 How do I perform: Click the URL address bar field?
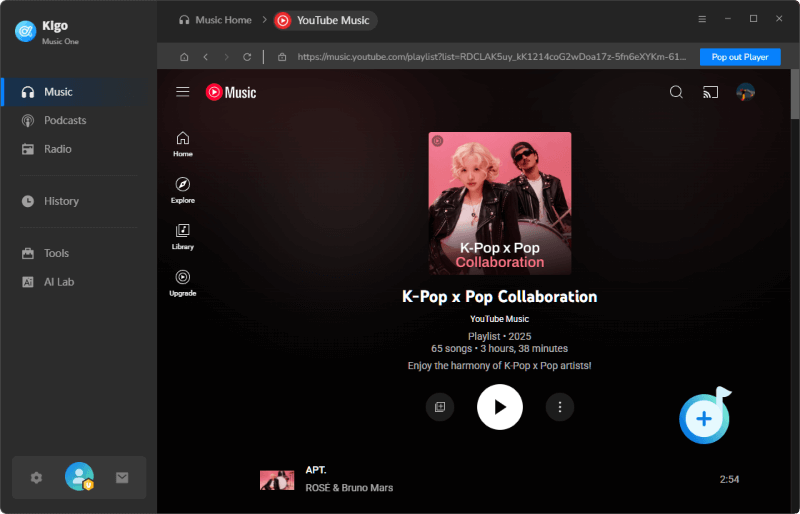(x=490, y=57)
